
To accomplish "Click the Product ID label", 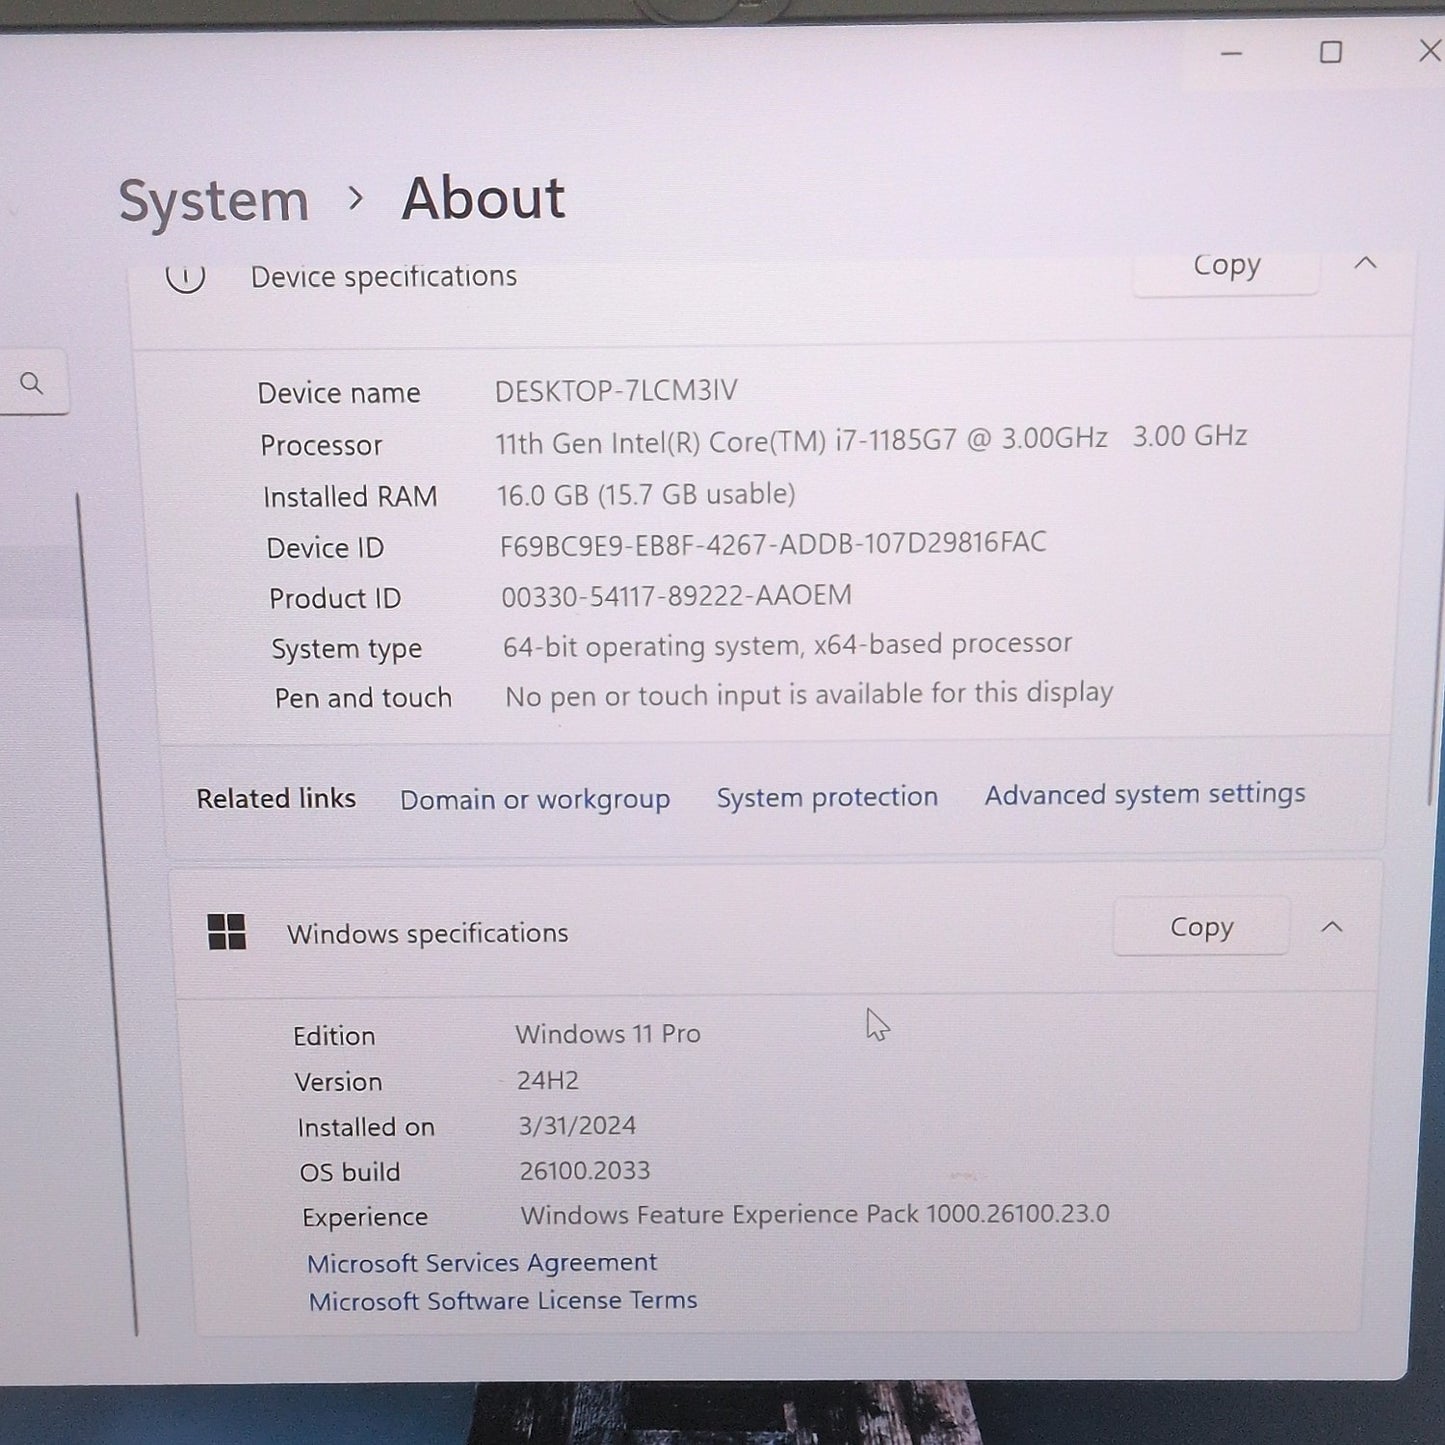I will [335, 598].
